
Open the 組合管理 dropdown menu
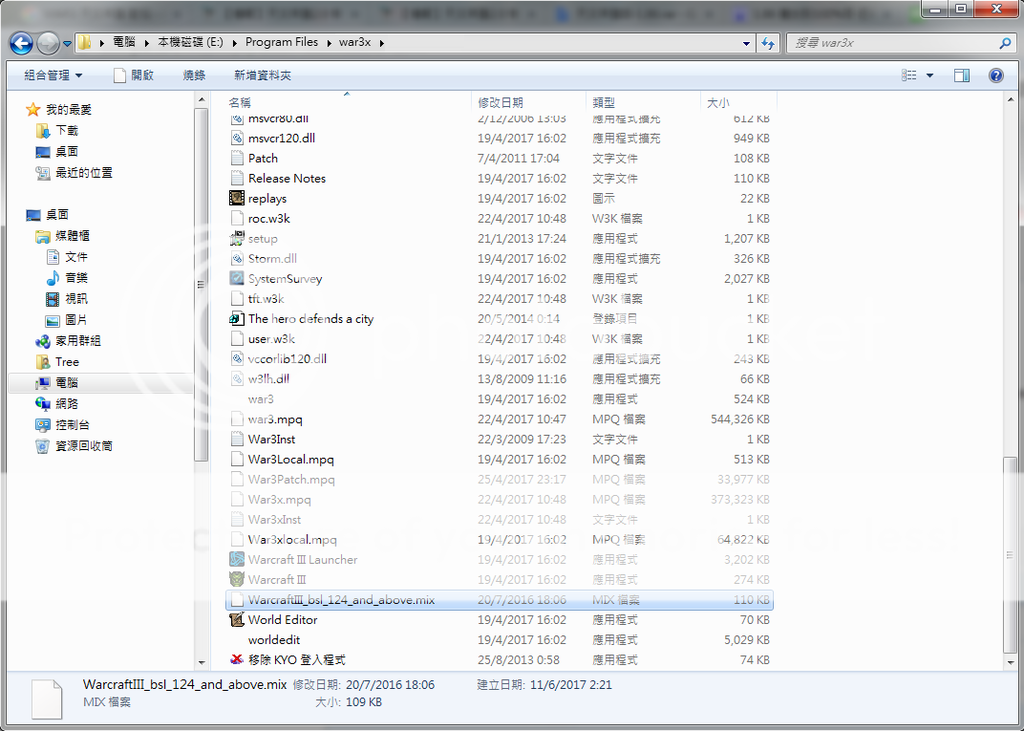53,75
